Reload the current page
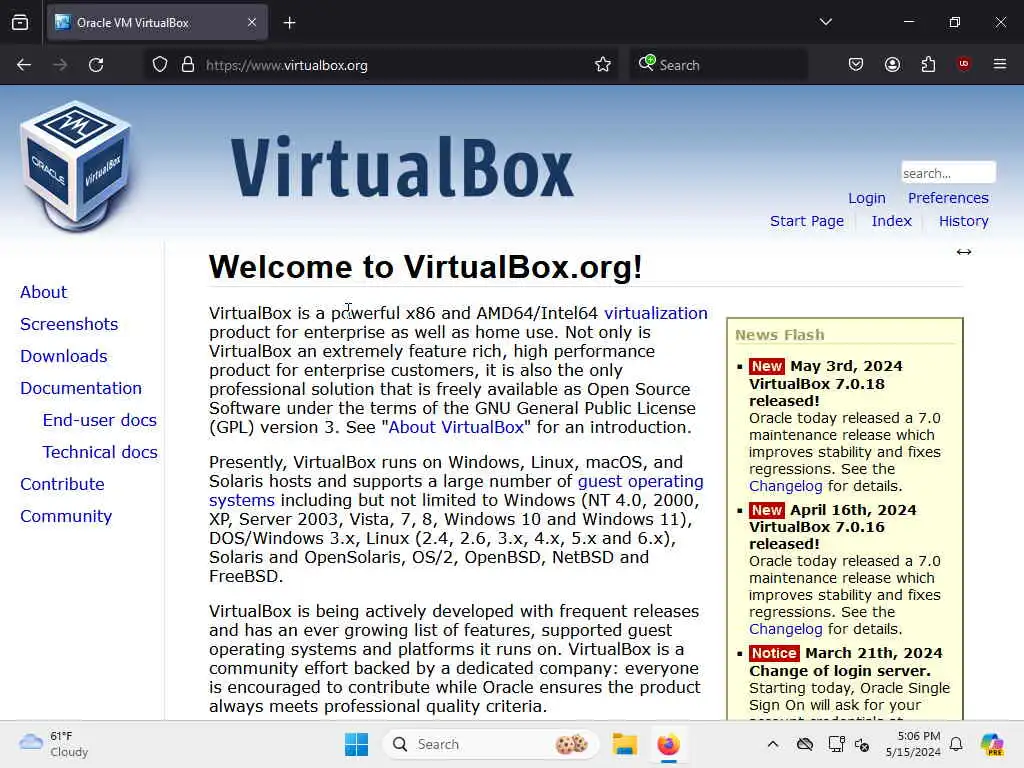Screen dimensions: 1024x768 click(x=96, y=65)
